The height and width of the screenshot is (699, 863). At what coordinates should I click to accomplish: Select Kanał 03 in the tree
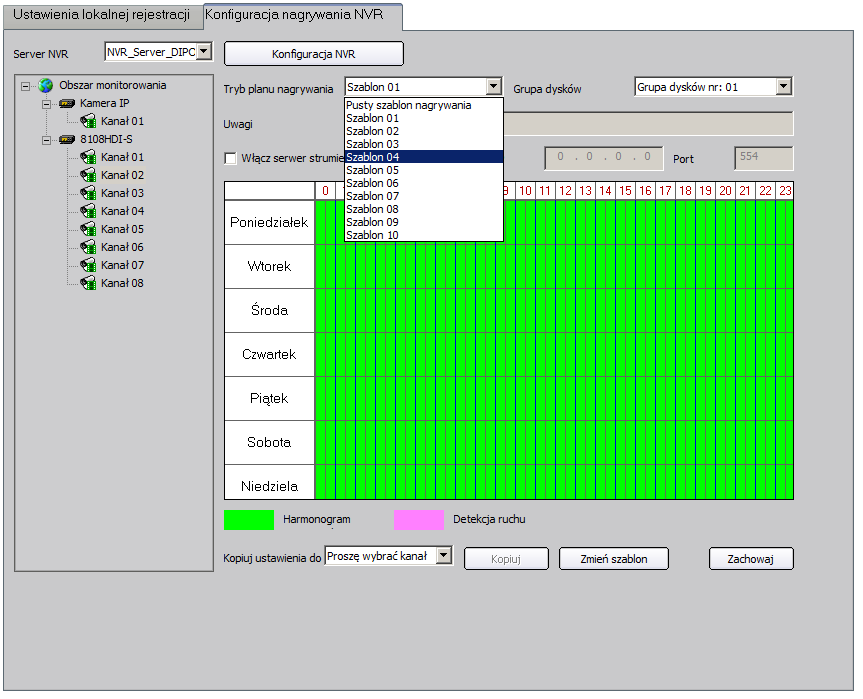point(122,193)
